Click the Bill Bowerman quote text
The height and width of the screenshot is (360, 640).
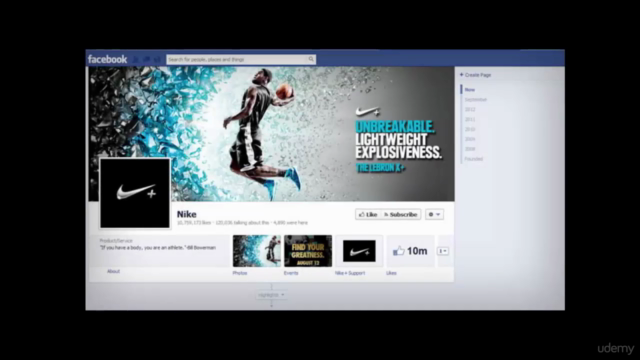point(158,248)
